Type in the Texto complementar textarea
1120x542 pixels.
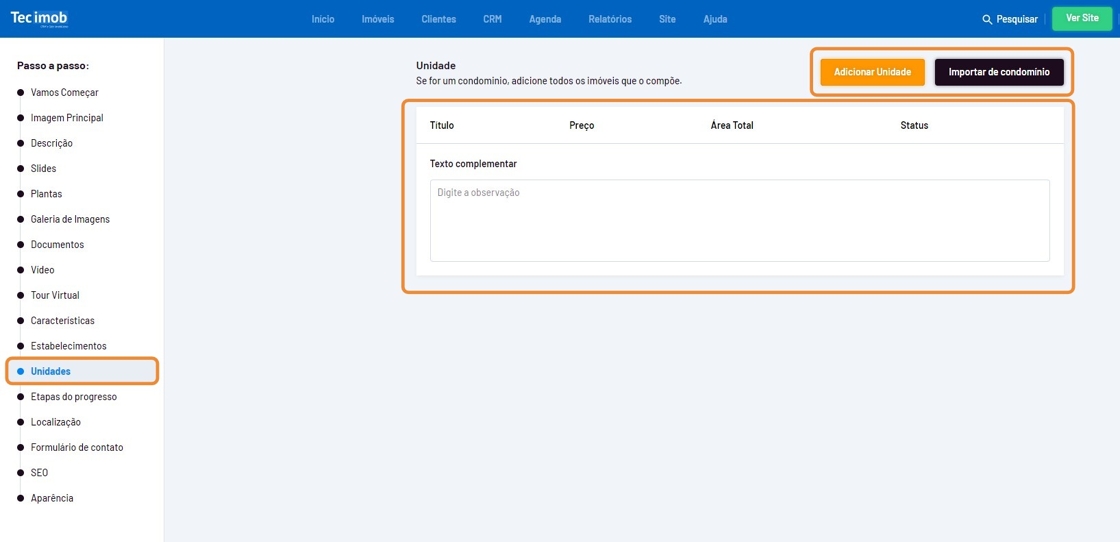[739, 220]
